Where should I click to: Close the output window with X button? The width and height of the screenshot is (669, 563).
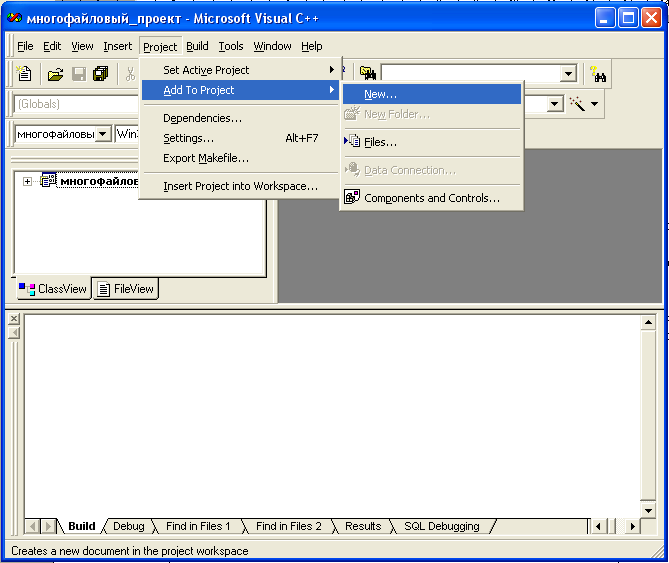tap(14, 319)
